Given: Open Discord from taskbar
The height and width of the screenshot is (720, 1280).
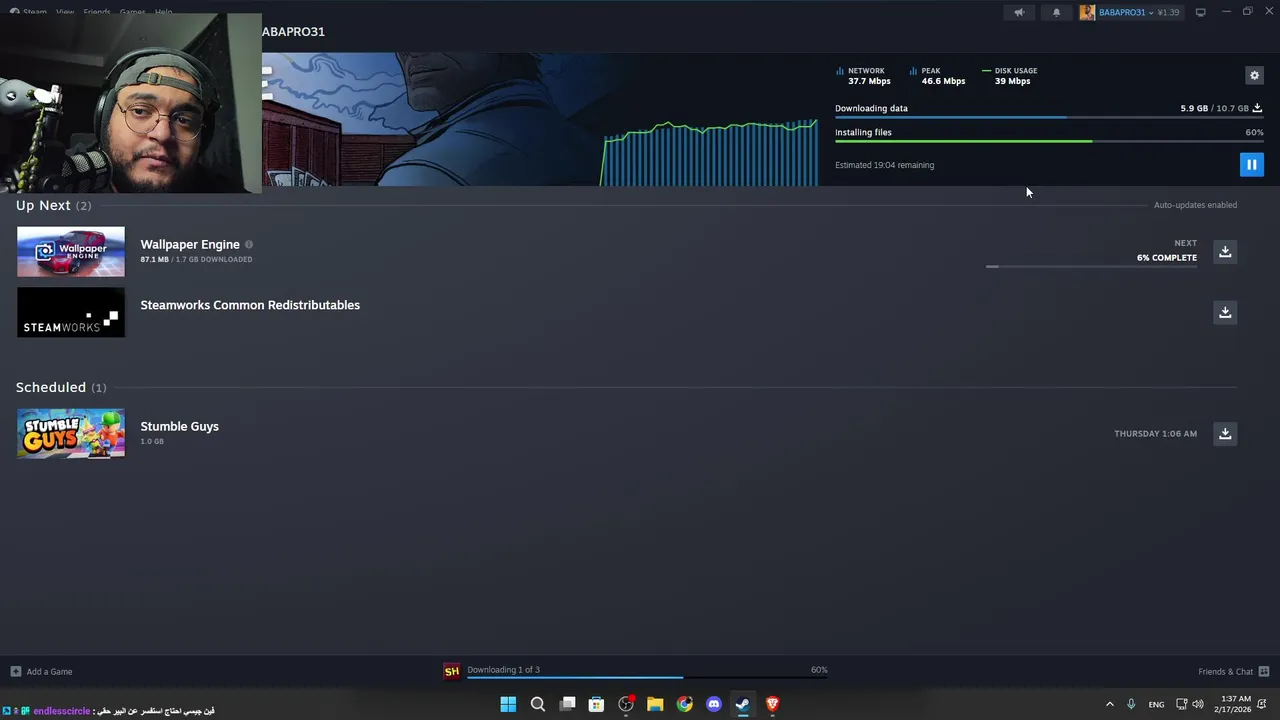Looking at the screenshot, I should point(713,705).
